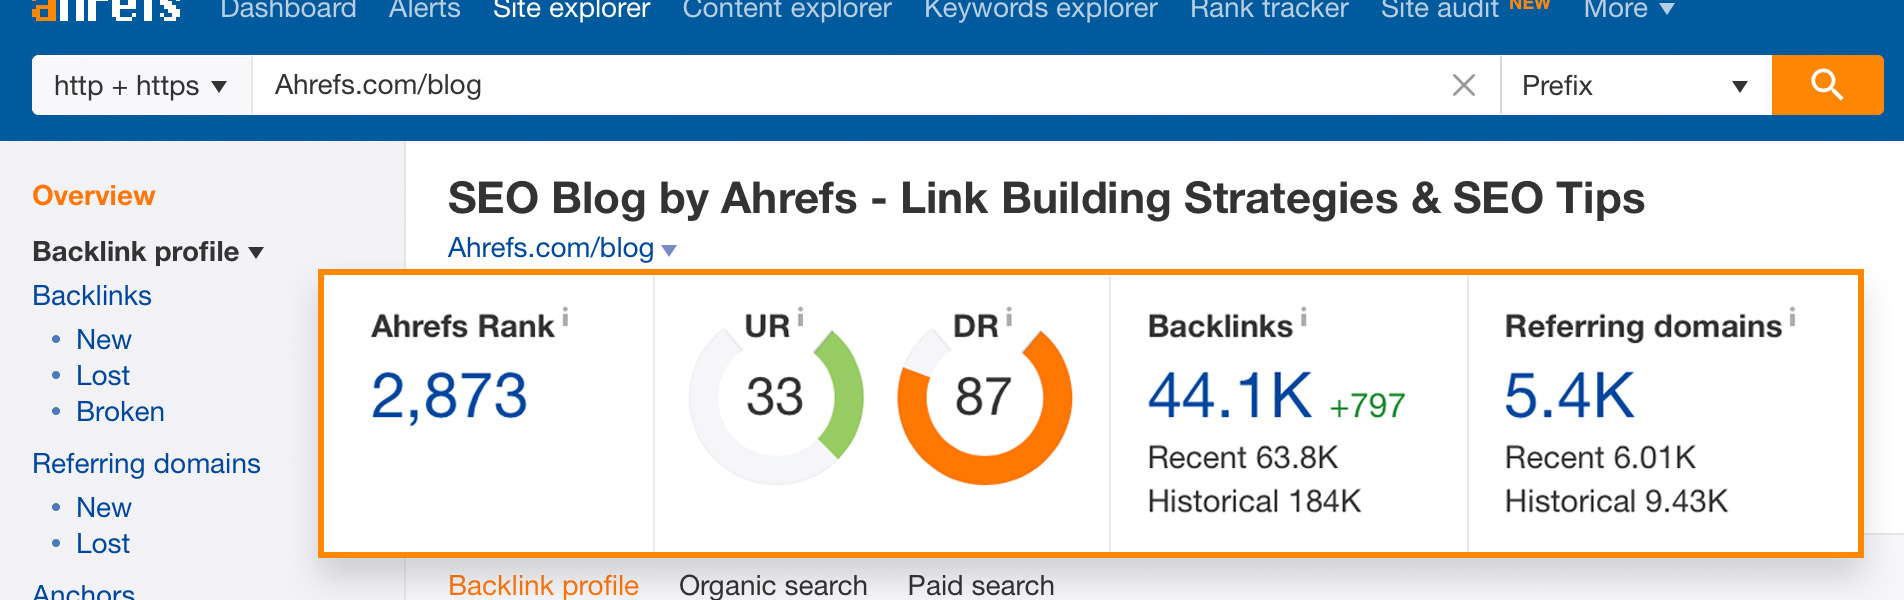This screenshot has height=600, width=1904.
Task: Go to Content explorer in top navigation
Action: coord(786,10)
